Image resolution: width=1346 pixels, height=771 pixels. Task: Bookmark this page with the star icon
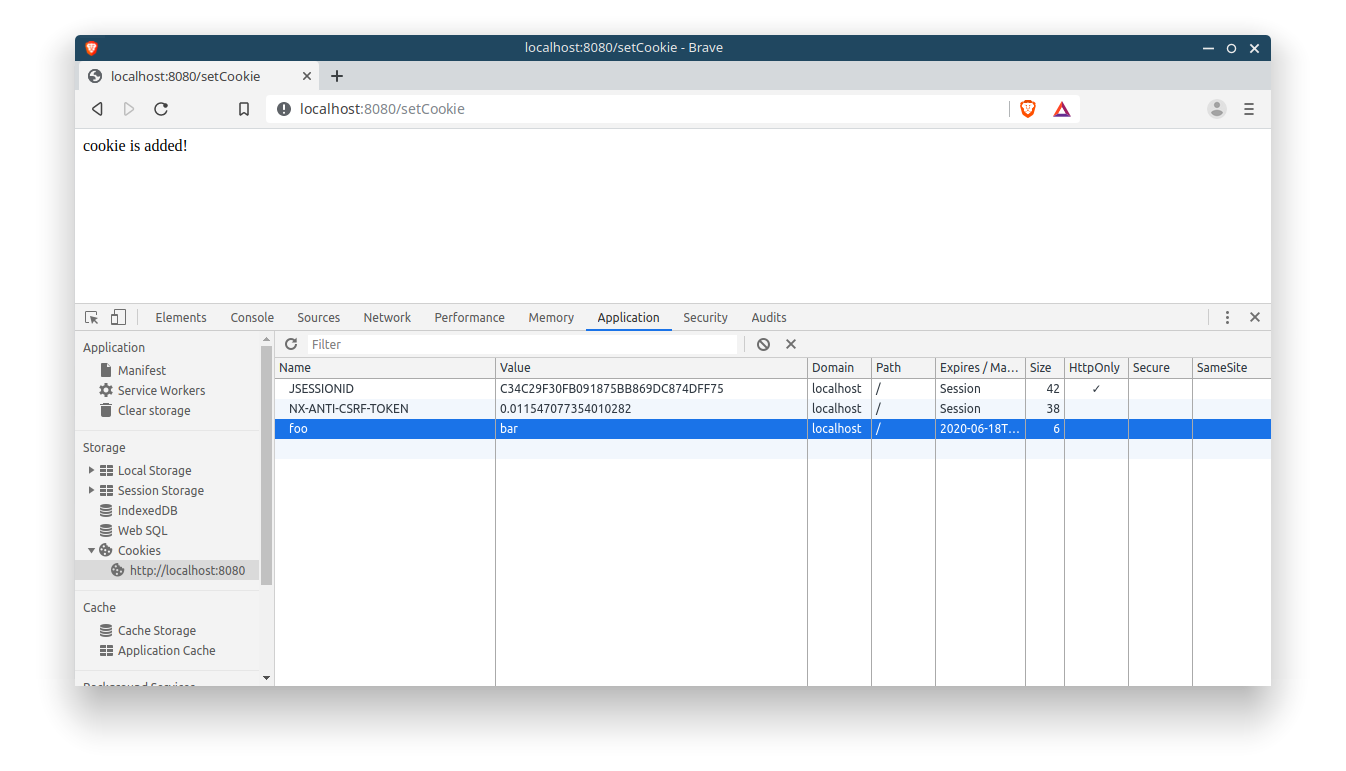(244, 109)
